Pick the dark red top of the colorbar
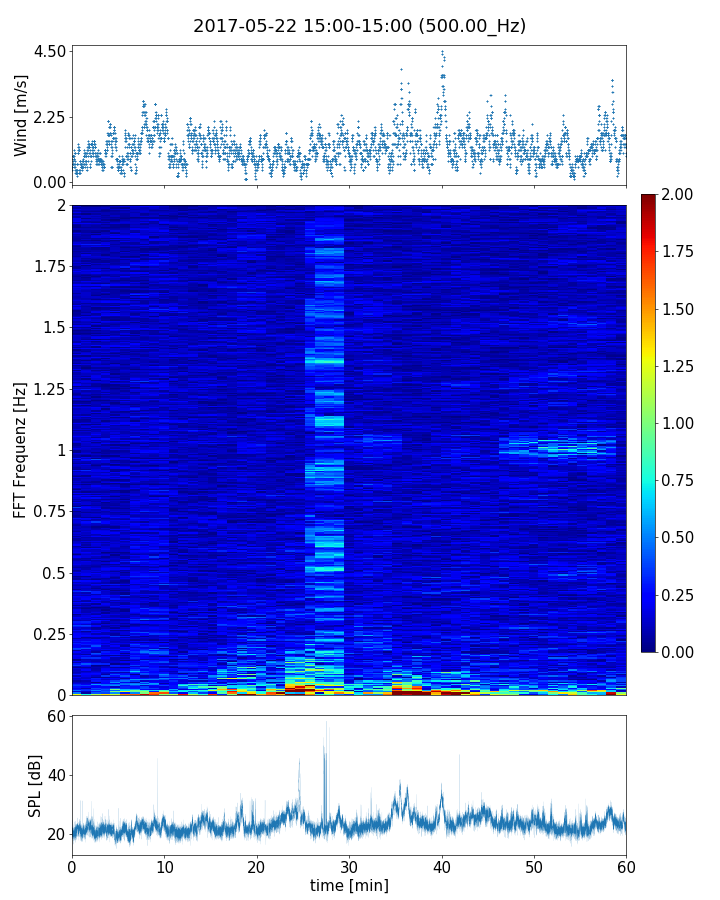The image size is (720, 900). pyautogui.click(x=649, y=198)
